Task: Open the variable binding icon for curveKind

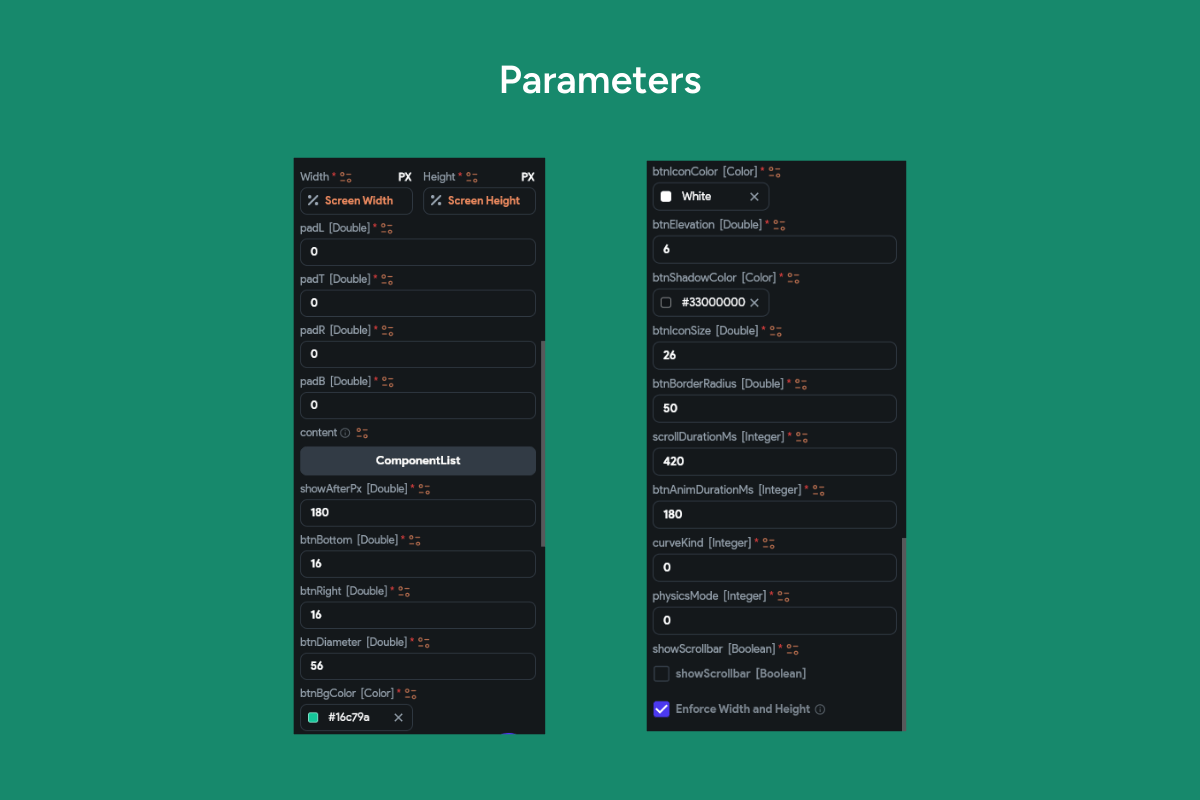Action: click(x=769, y=543)
